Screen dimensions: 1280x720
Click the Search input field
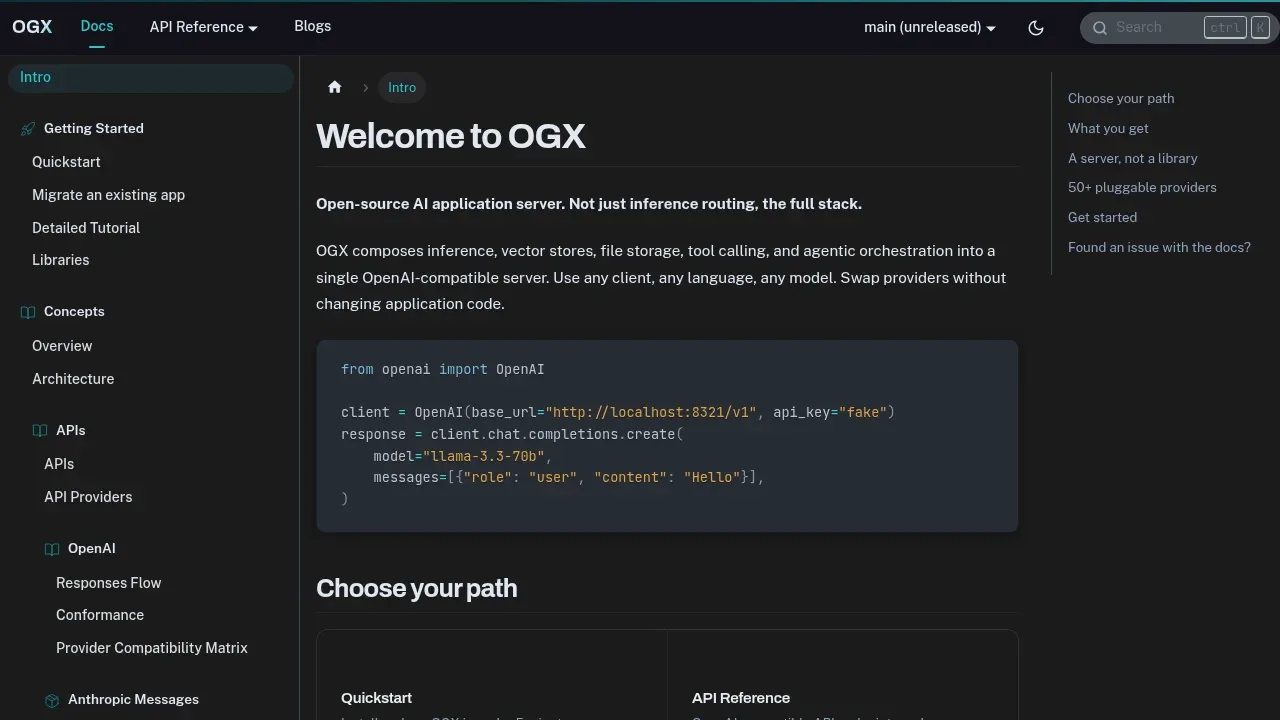pos(1179,27)
